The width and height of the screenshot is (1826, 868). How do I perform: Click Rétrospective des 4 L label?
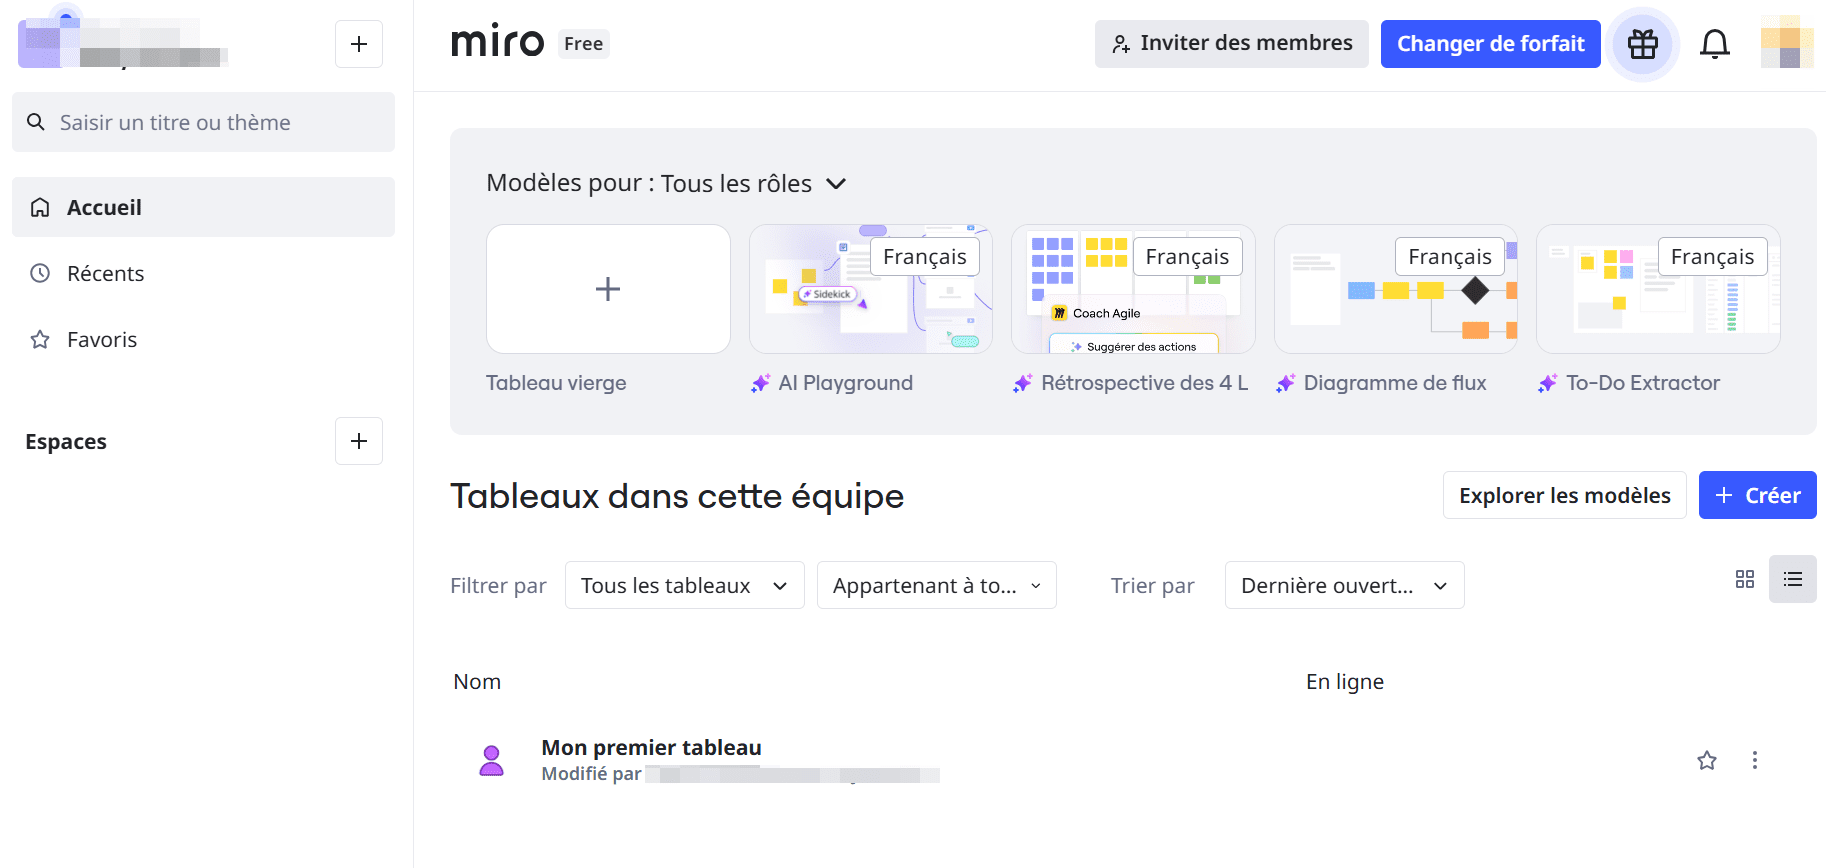point(1144,383)
